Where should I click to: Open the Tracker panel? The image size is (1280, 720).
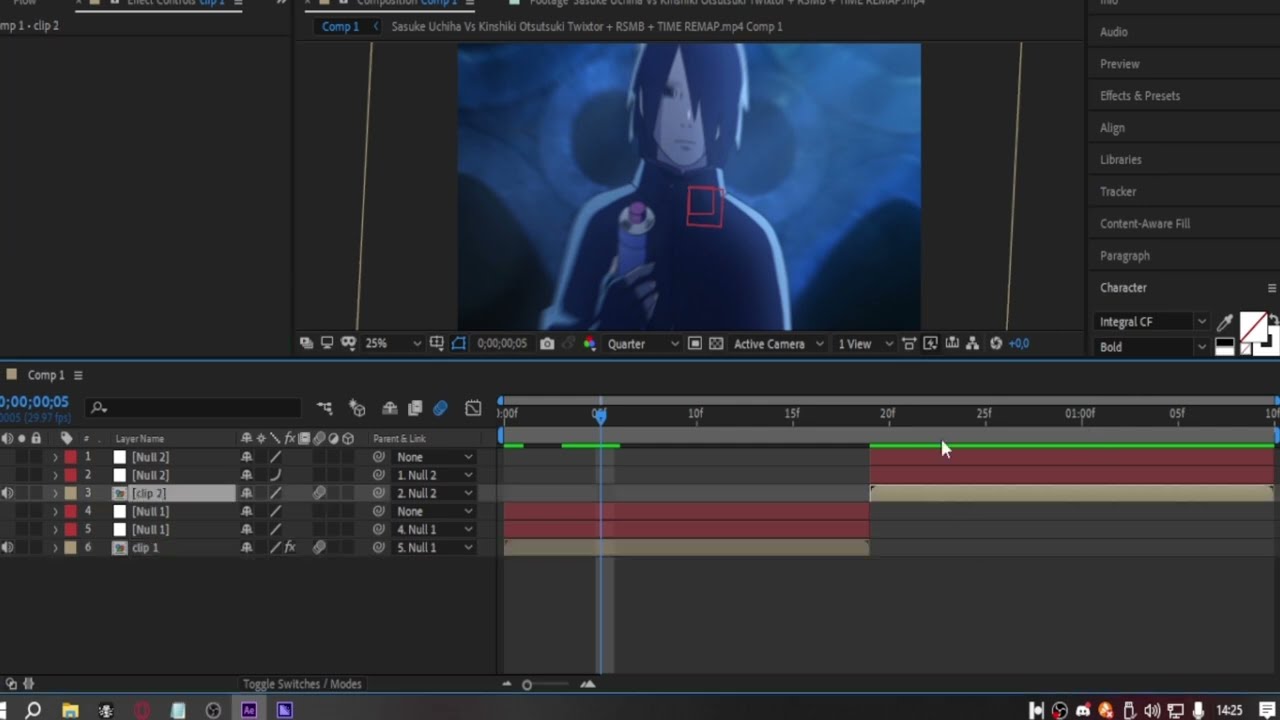coord(1118,192)
